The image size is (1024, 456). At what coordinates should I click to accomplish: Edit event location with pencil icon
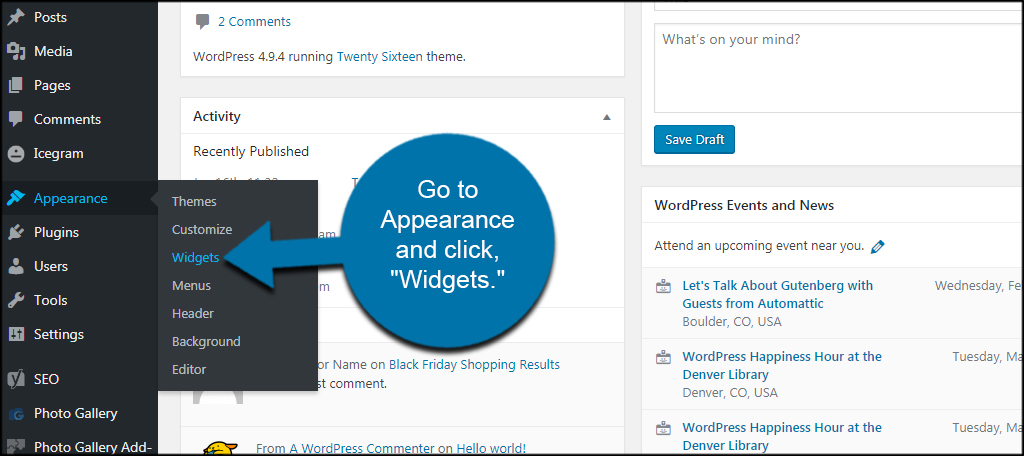878,246
